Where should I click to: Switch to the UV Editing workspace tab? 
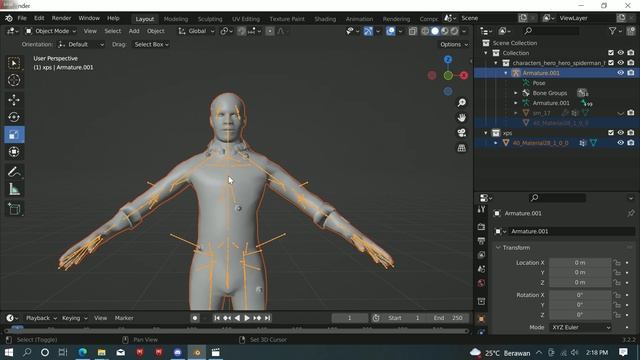point(246,19)
